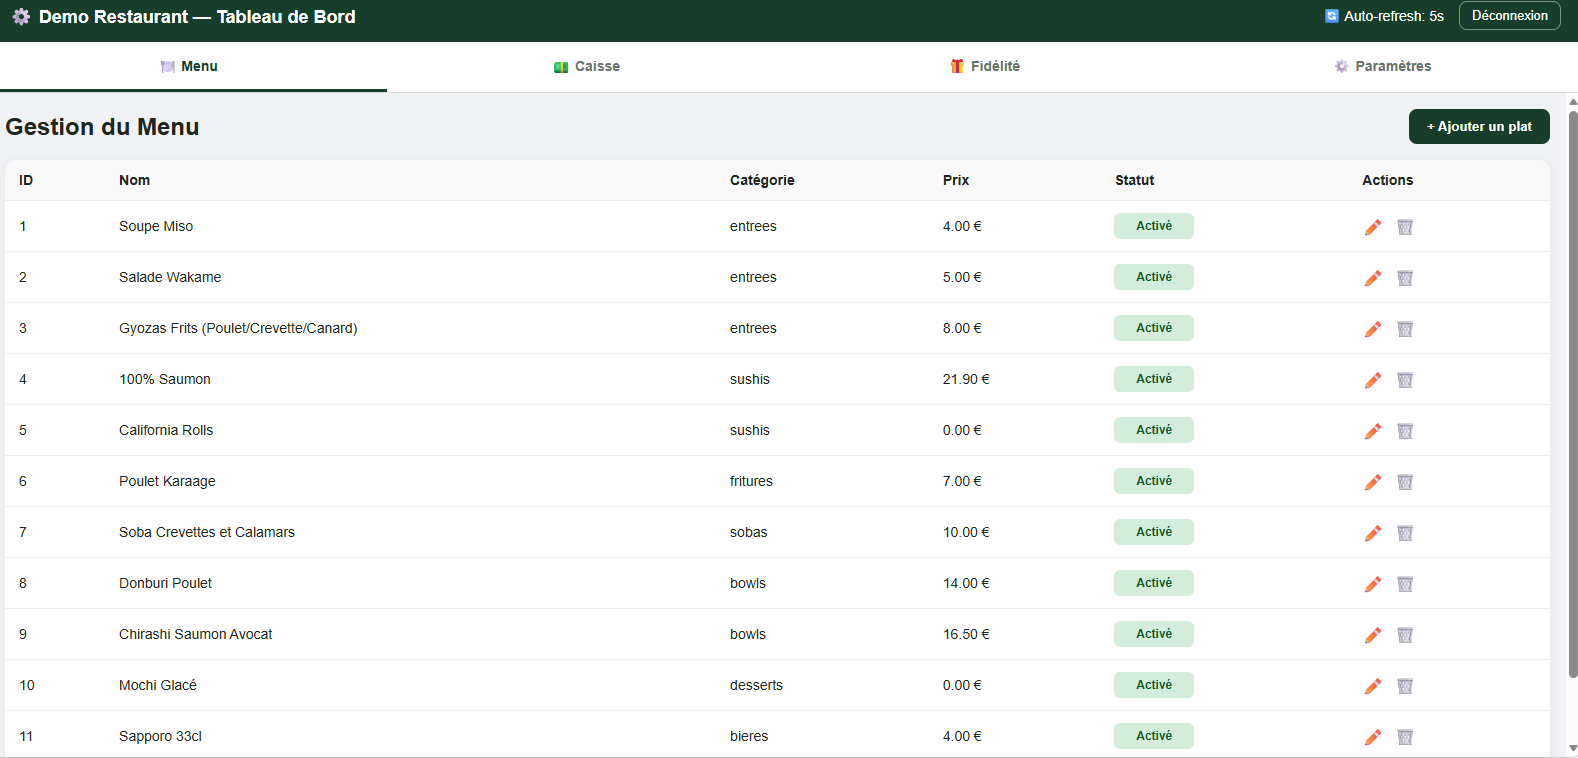Screen dimensions: 1578x758
Task: Edit Chirashi Saumon Avocat
Action: [x=1373, y=635]
